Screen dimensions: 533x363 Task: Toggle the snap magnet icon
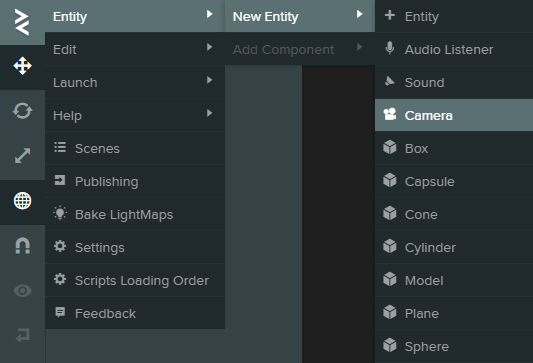click(x=22, y=246)
